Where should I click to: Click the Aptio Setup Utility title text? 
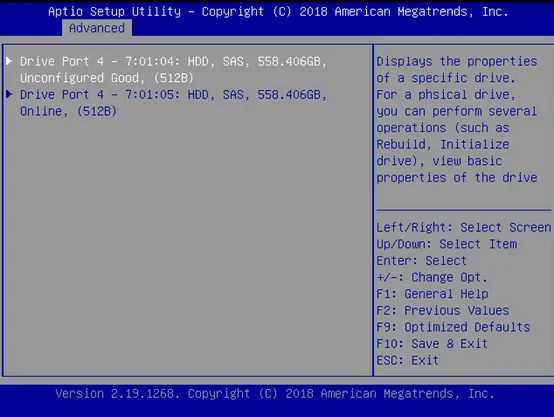click(x=114, y=12)
